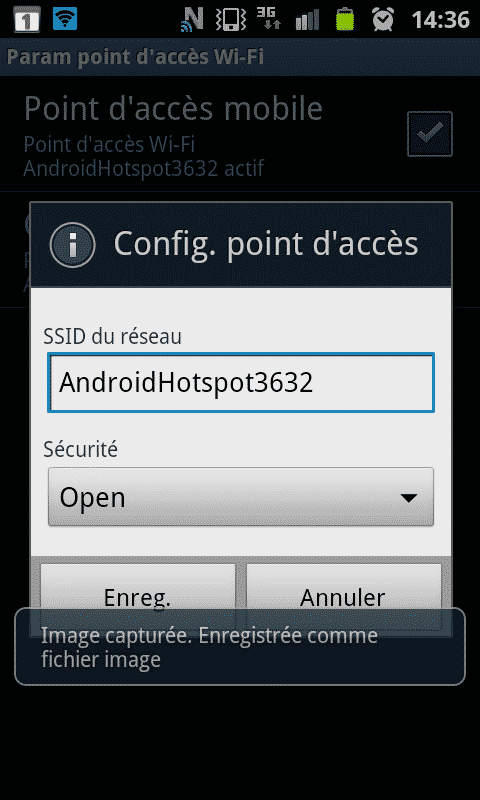480x800 pixels.
Task: Tap the Image capturée toast notification
Action: pos(240,647)
